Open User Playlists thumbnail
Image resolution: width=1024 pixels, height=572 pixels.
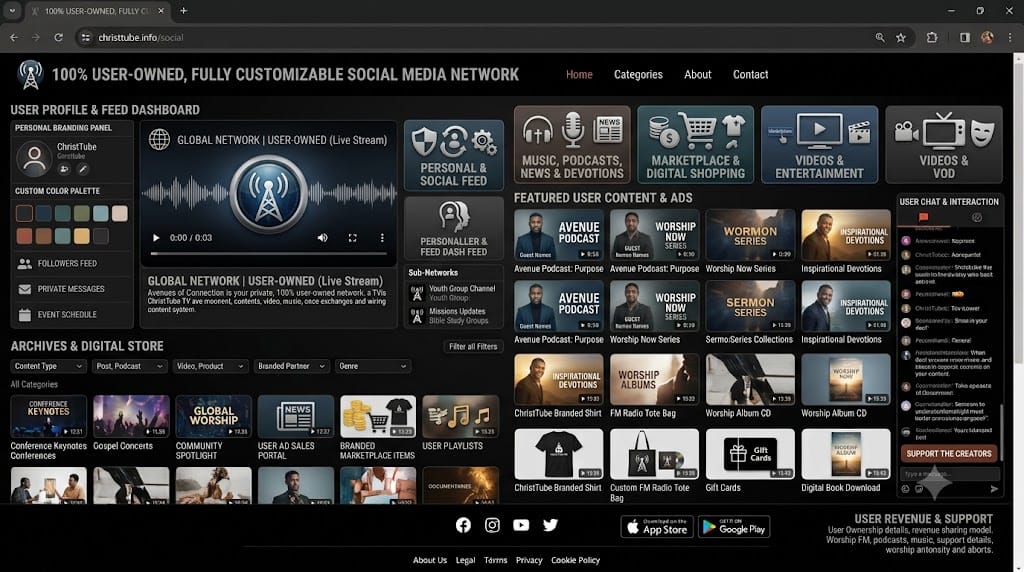click(460, 417)
